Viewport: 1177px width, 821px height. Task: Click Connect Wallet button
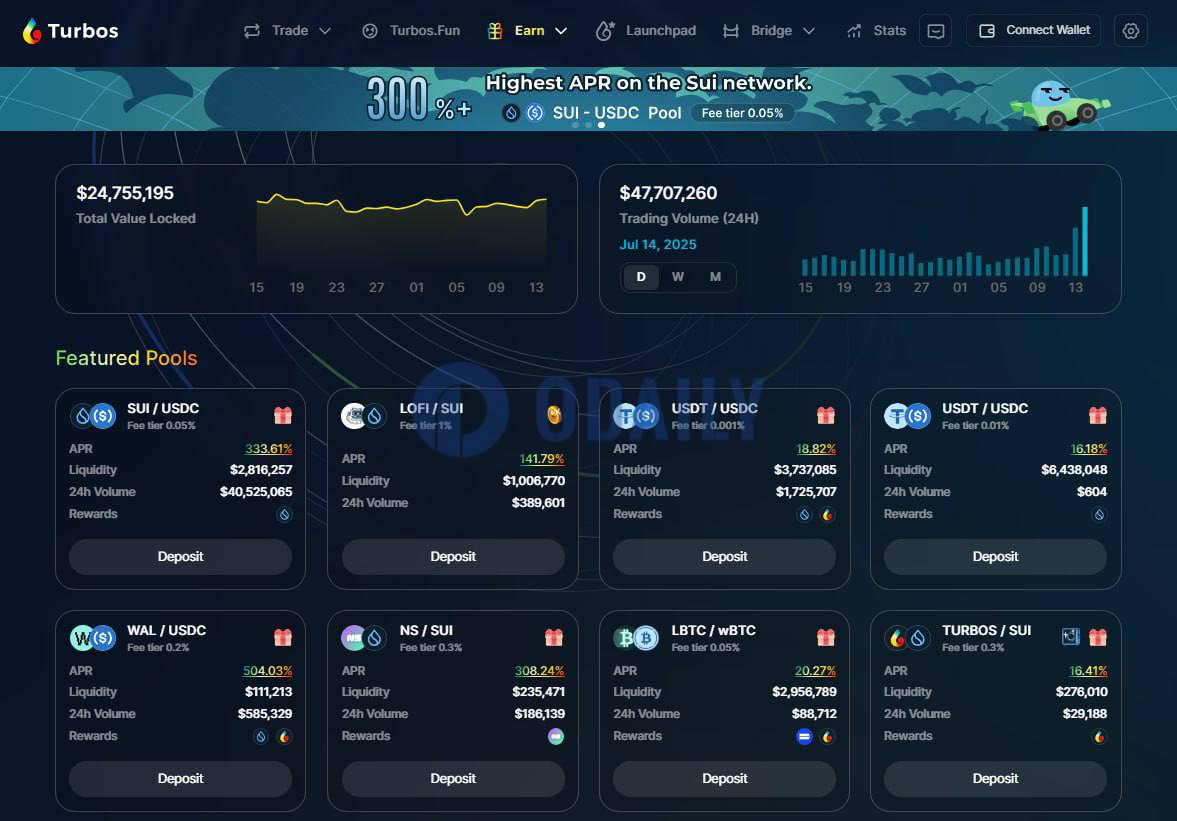pyautogui.click(x=1034, y=30)
